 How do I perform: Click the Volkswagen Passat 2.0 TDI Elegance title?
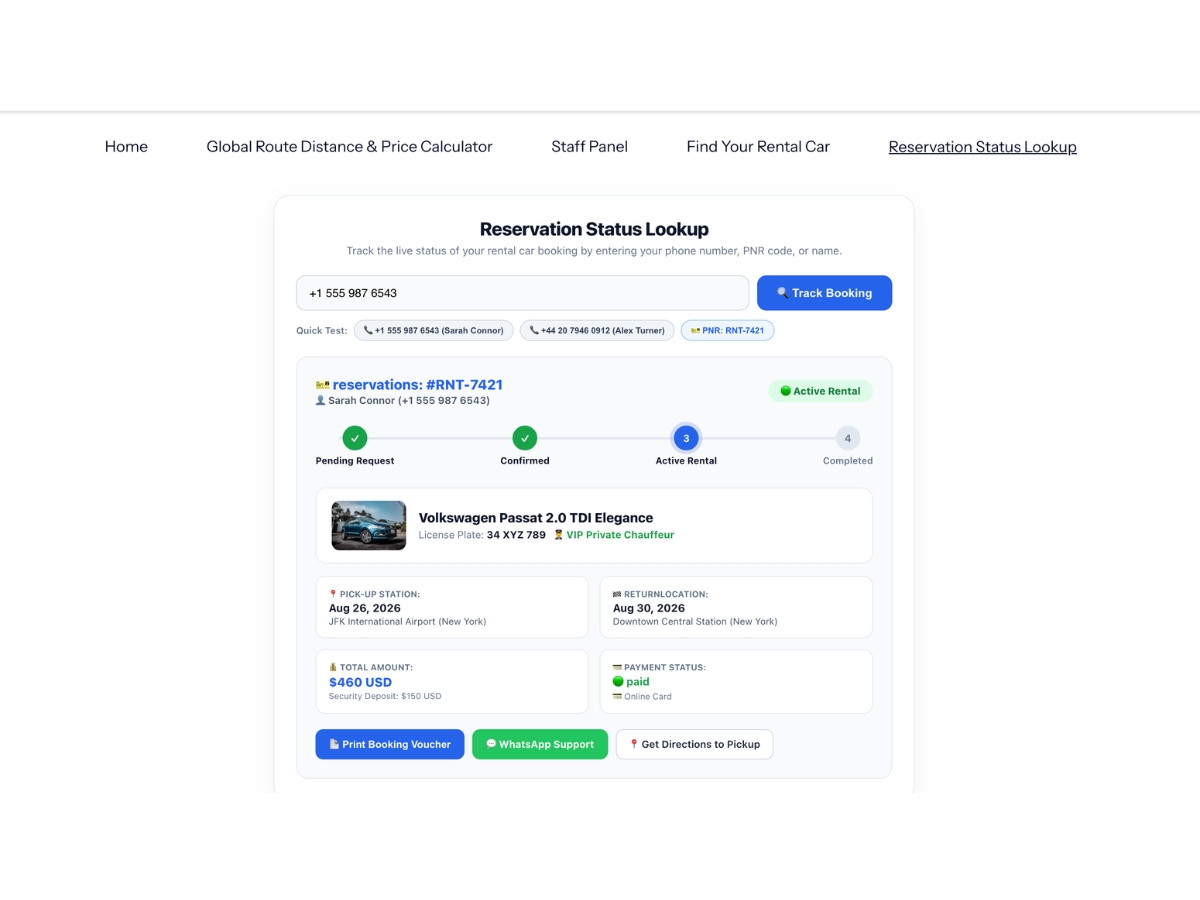pos(536,518)
